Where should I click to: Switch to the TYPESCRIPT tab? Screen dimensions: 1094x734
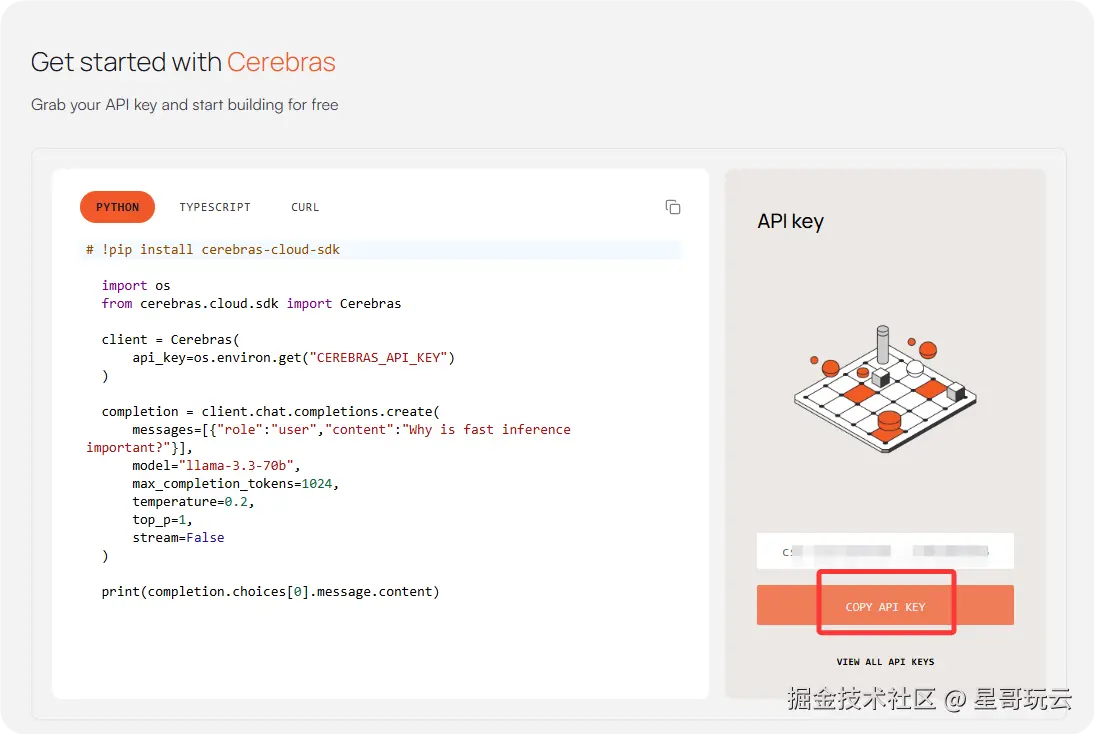(x=215, y=207)
